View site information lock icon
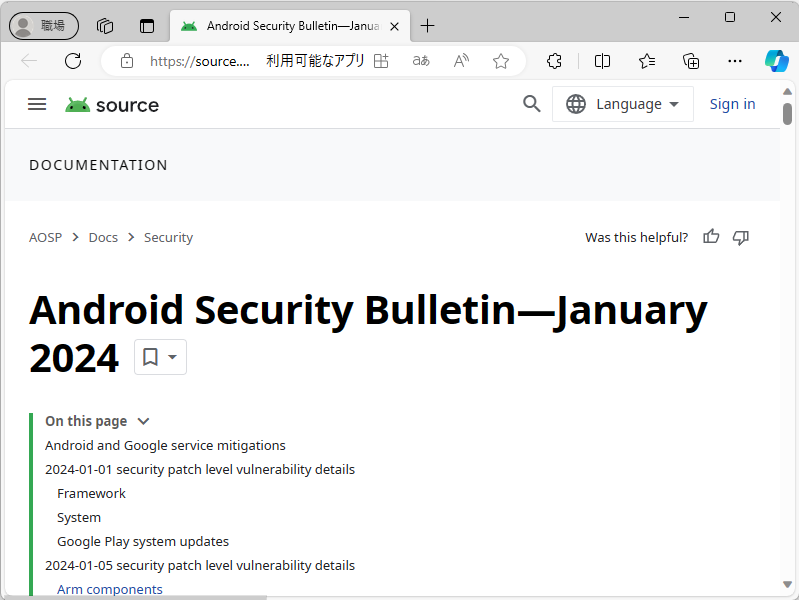The image size is (799, 600). 127,61
